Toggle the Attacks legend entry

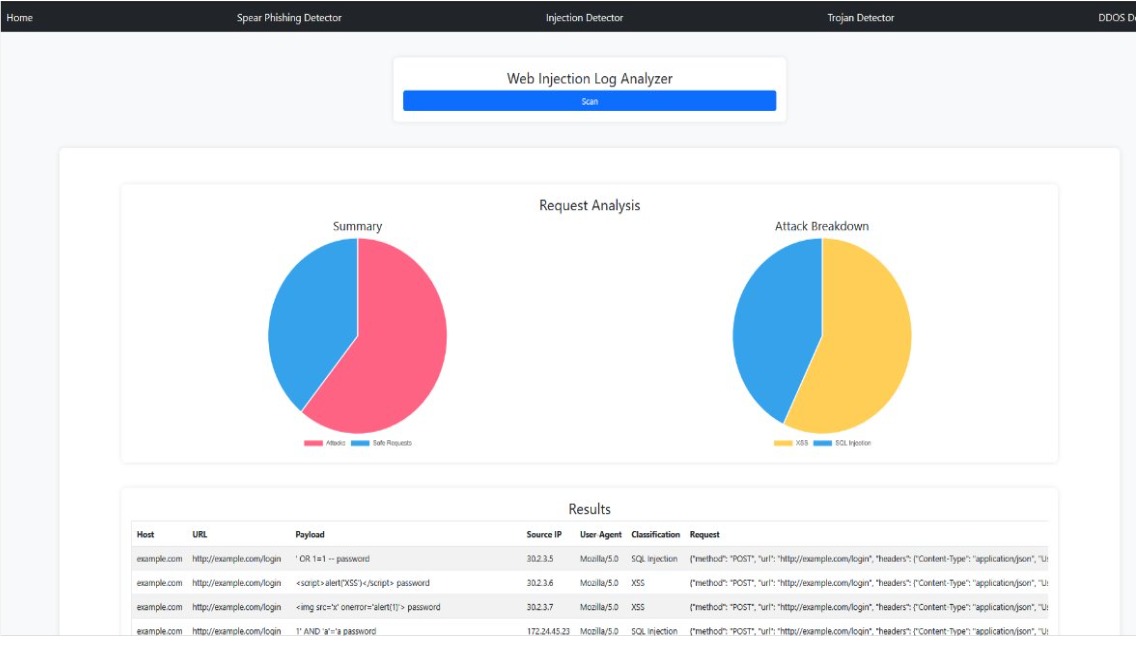pyautogui.click(x=325, y=443)
